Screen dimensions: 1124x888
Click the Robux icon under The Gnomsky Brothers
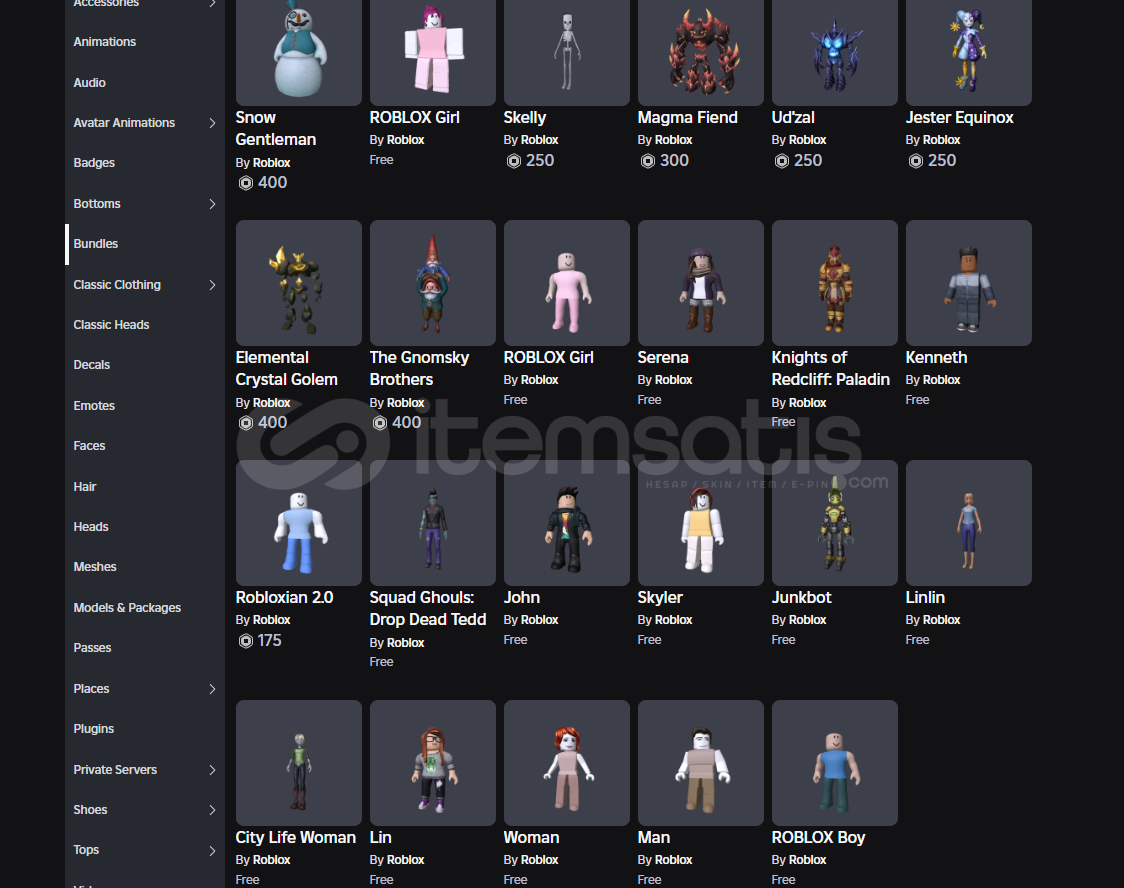pyautogui.click(x=380, y=423)
